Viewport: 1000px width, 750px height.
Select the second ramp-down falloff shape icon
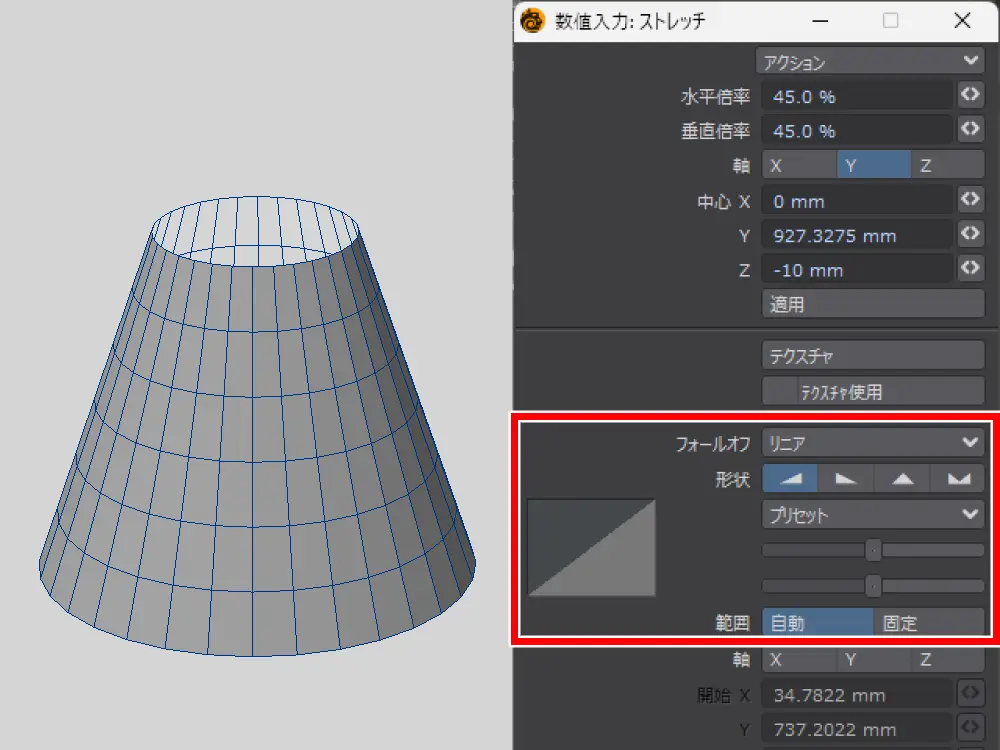[x=846, y=479]
